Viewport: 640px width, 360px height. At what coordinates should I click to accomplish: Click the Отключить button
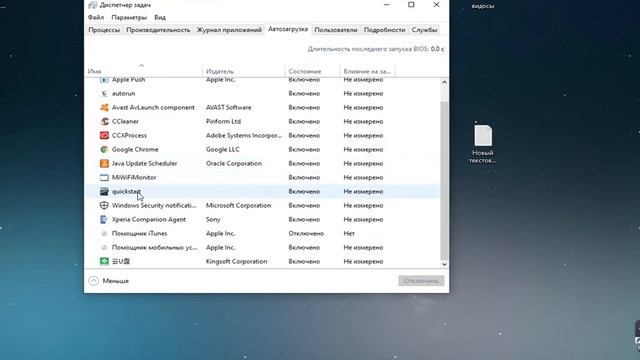click(x=421, y=281)
